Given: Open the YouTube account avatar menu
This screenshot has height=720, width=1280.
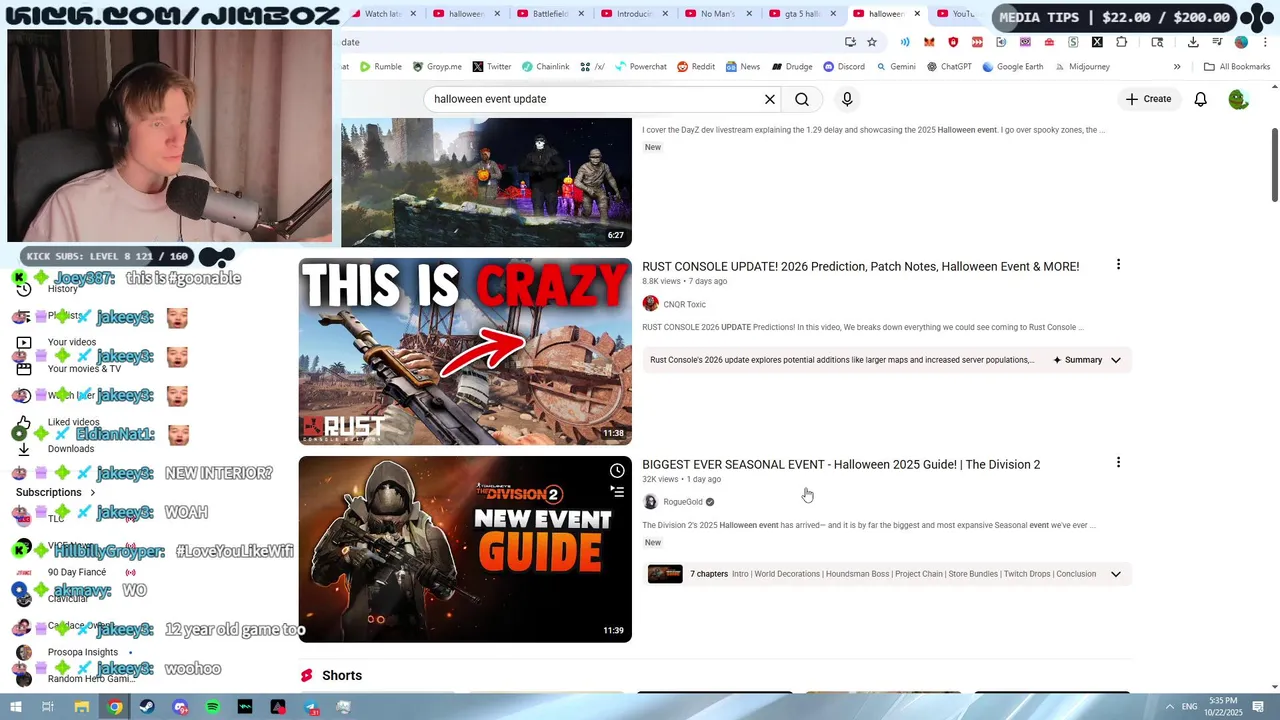Looking at the screenshot, I should point(1238,99).
